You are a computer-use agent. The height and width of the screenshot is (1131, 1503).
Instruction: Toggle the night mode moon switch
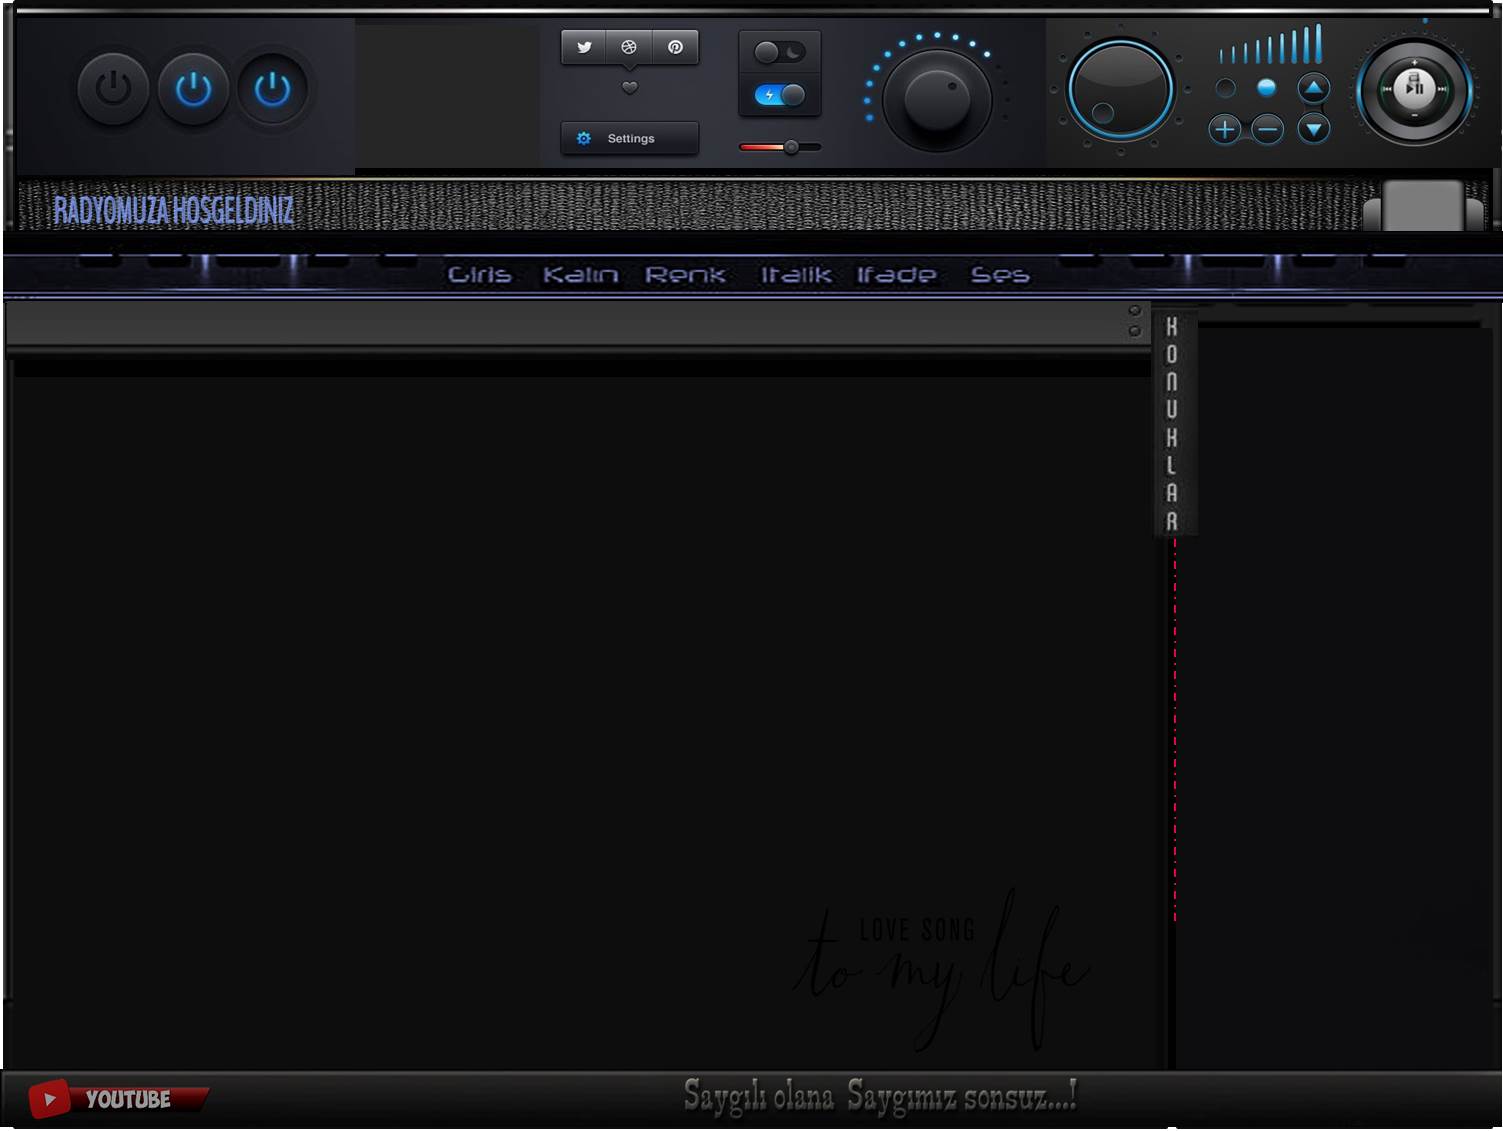(x=779, y=52)
